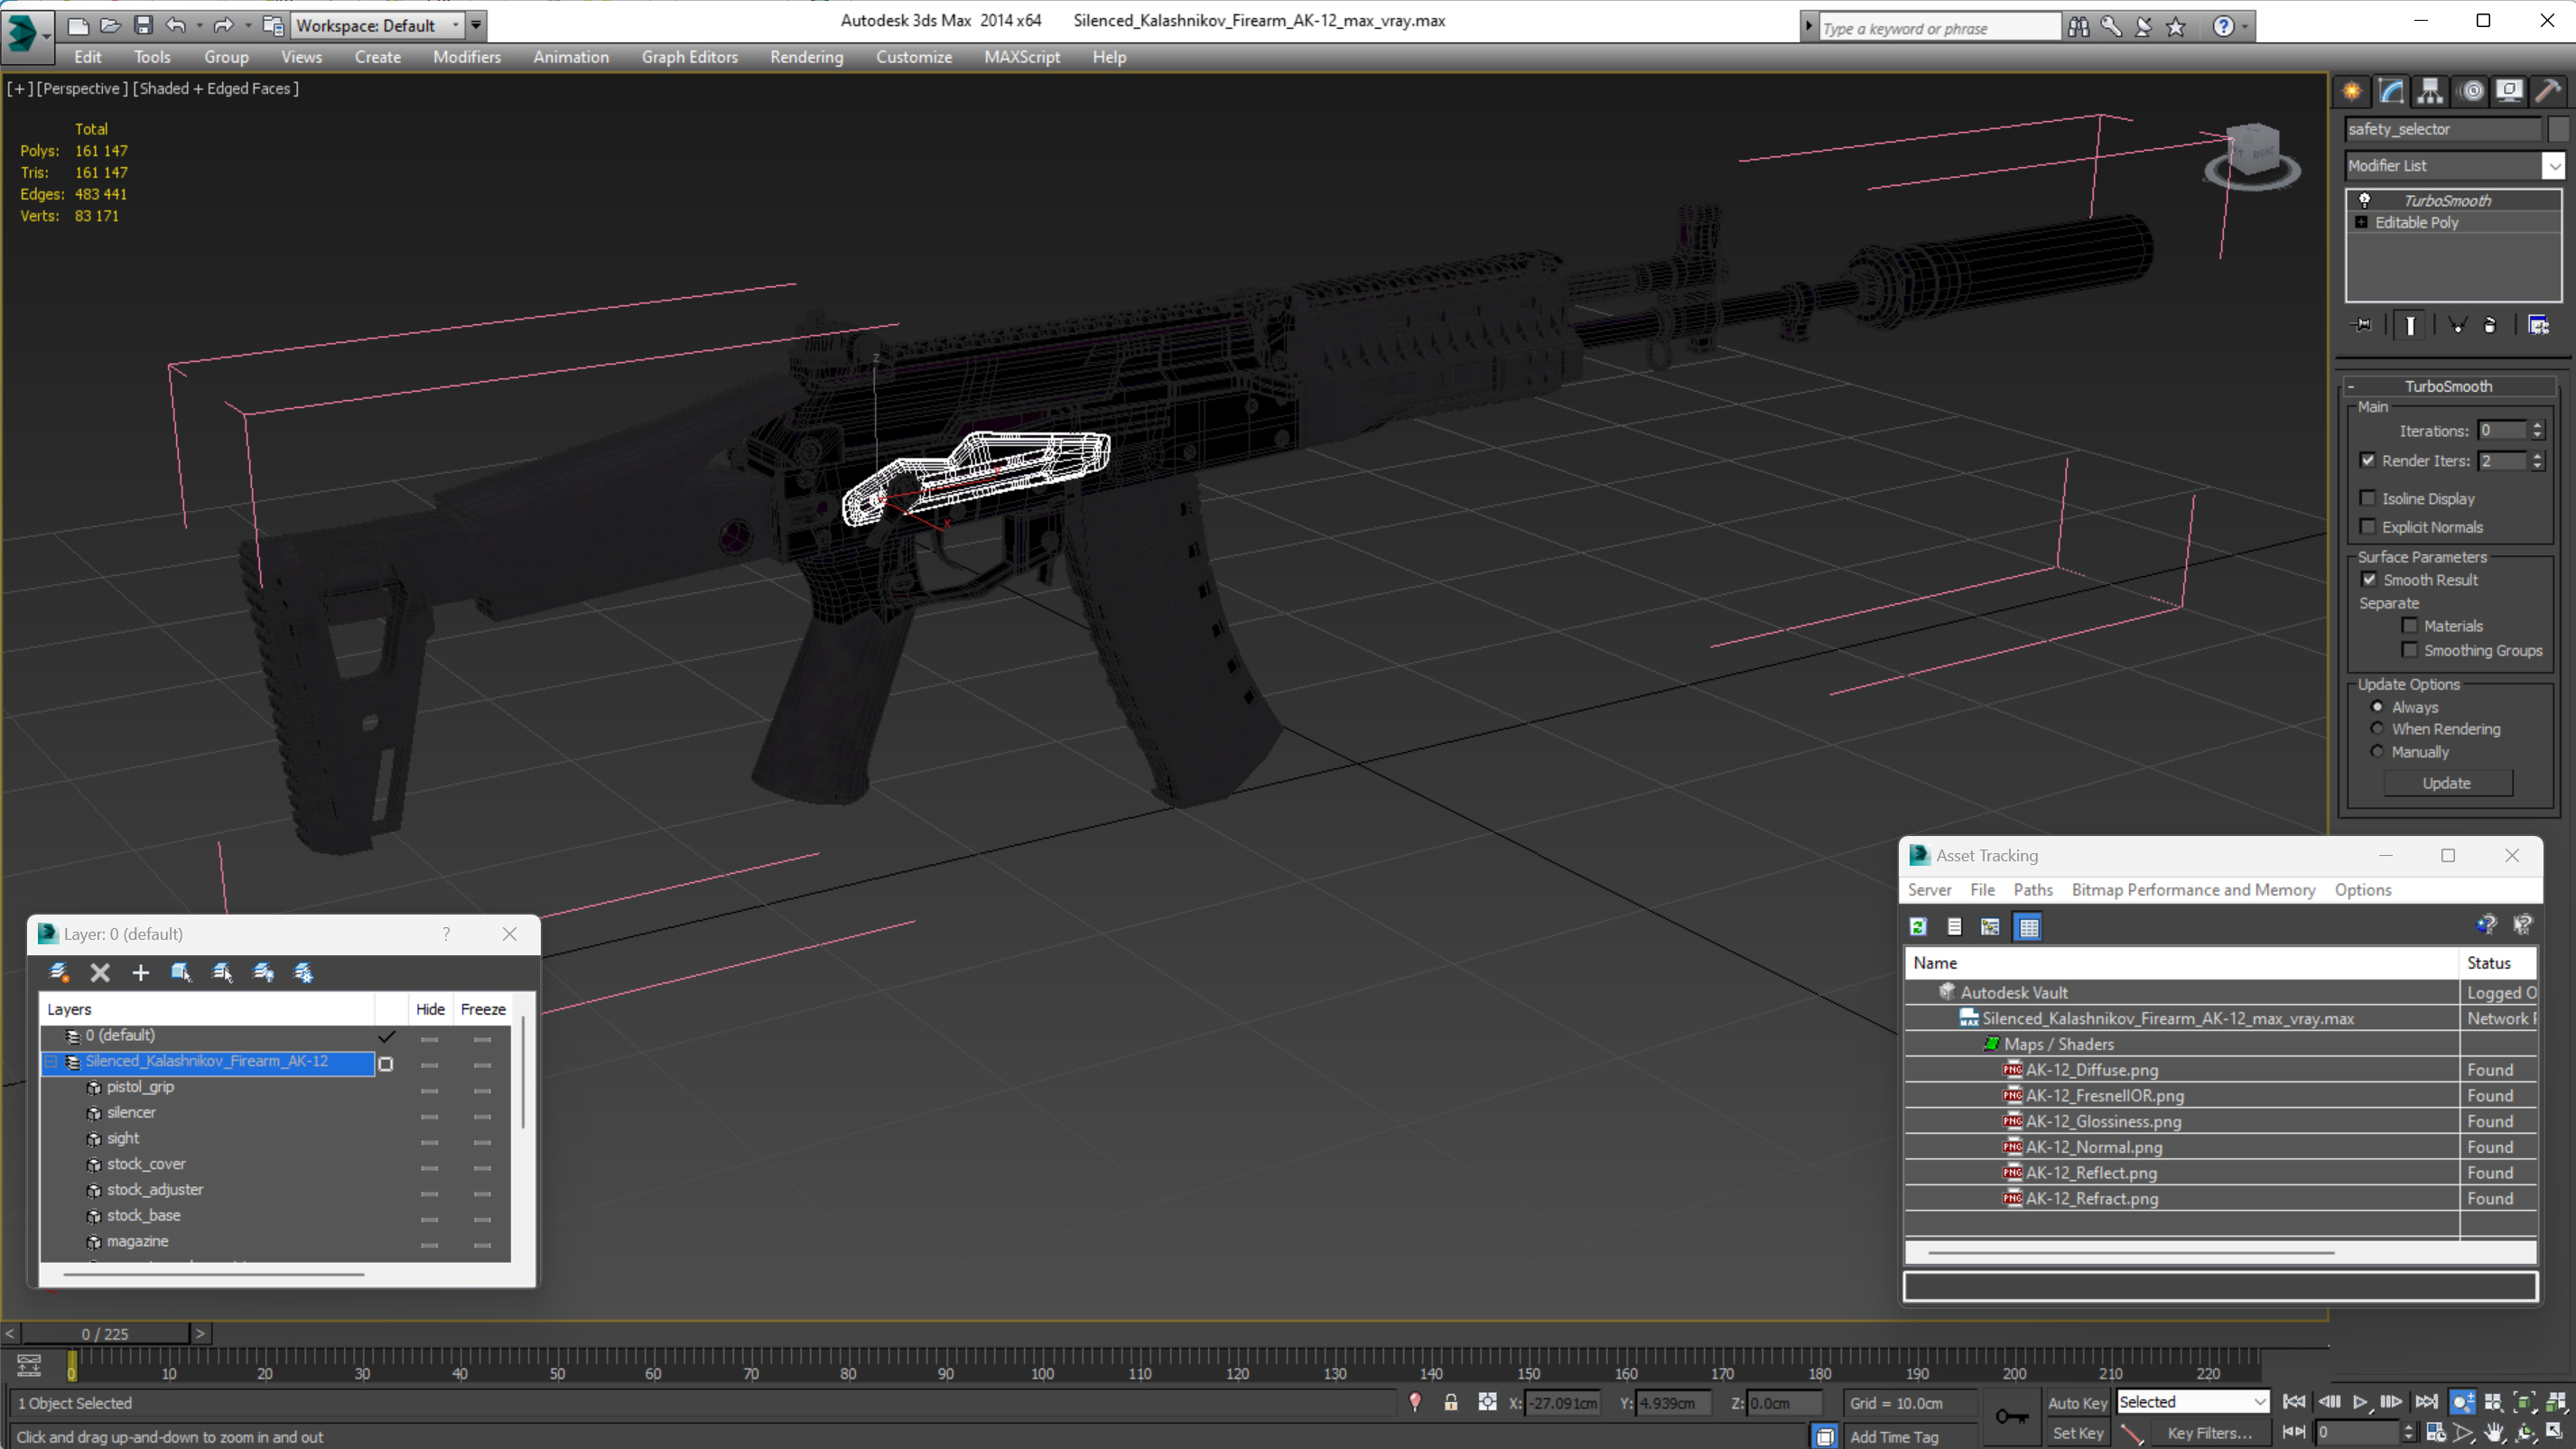
Task: Enable Separate by Smoothing Groups checkbox
Action: pos(2410,650)
